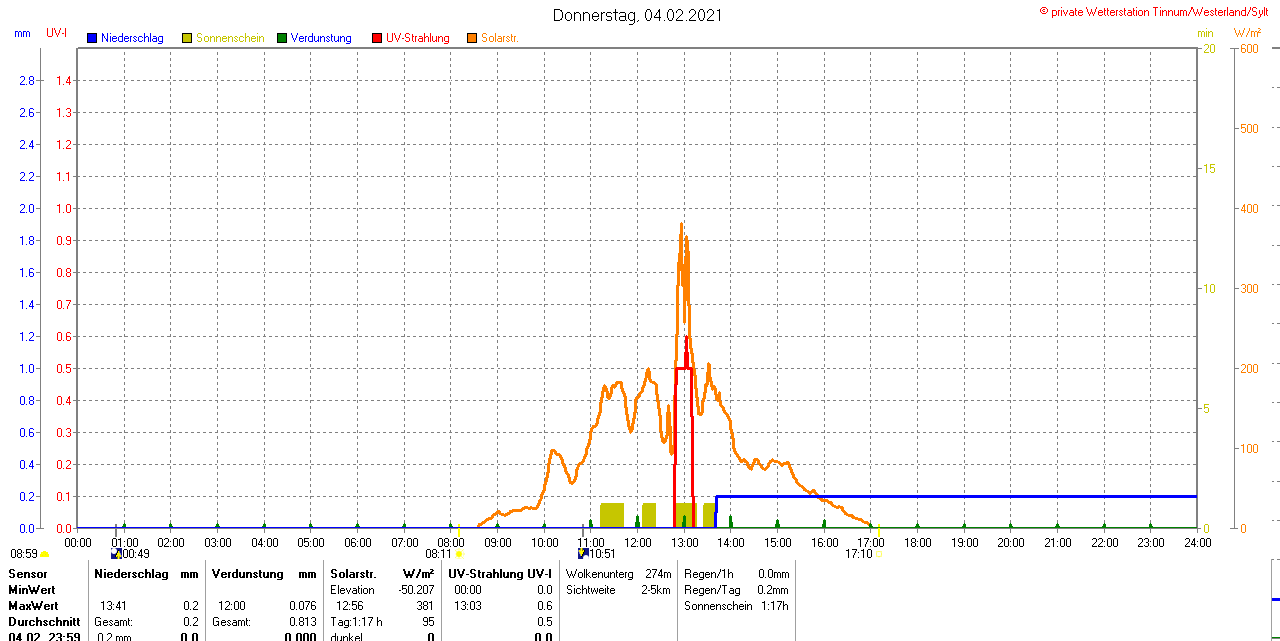This screenshot has height=641, width=1280.
Task: Click the Sonnenschein 1:17h summary row
Action: point(736,606)
